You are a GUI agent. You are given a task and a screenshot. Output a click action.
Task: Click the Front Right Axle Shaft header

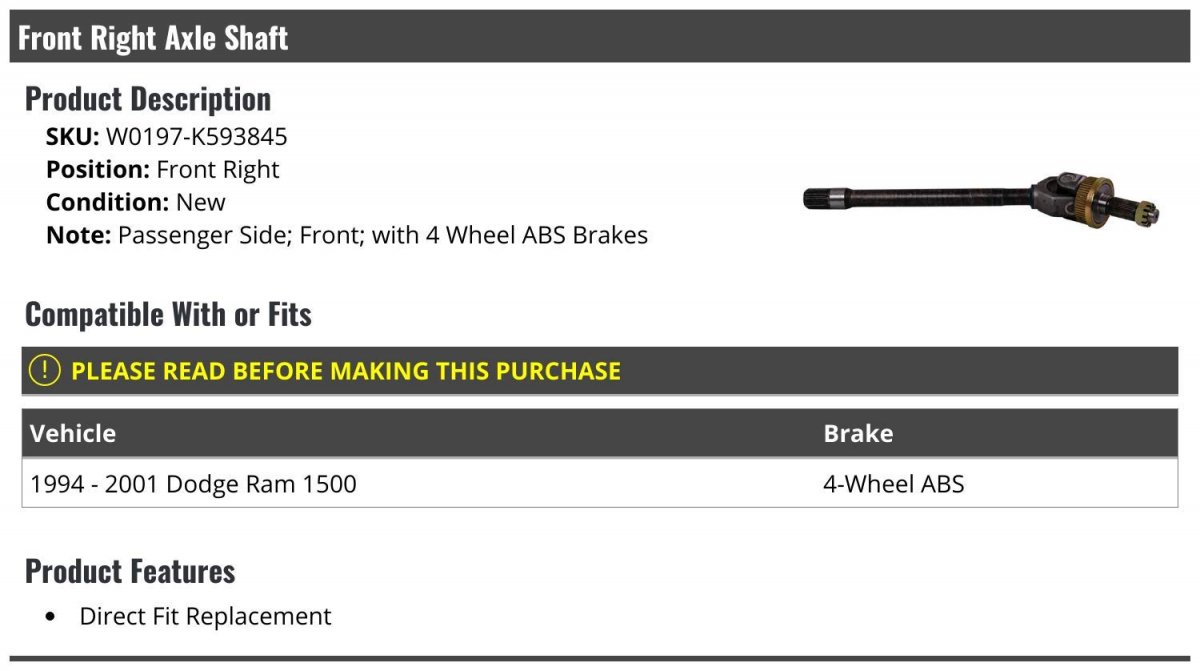click(153, 38)
